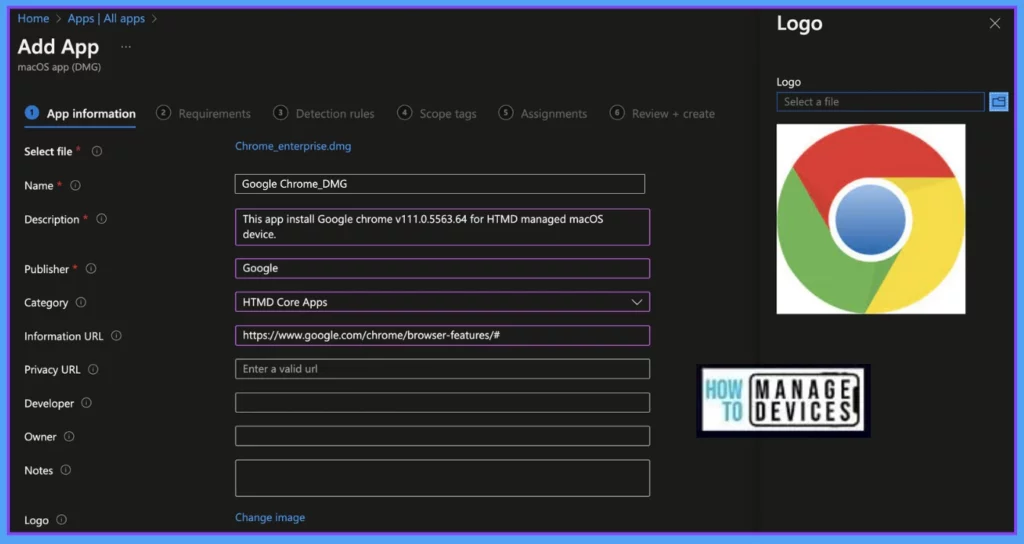Edit the Information URL field
This screenshot has height=544, width=1024.
click(442, 336)
